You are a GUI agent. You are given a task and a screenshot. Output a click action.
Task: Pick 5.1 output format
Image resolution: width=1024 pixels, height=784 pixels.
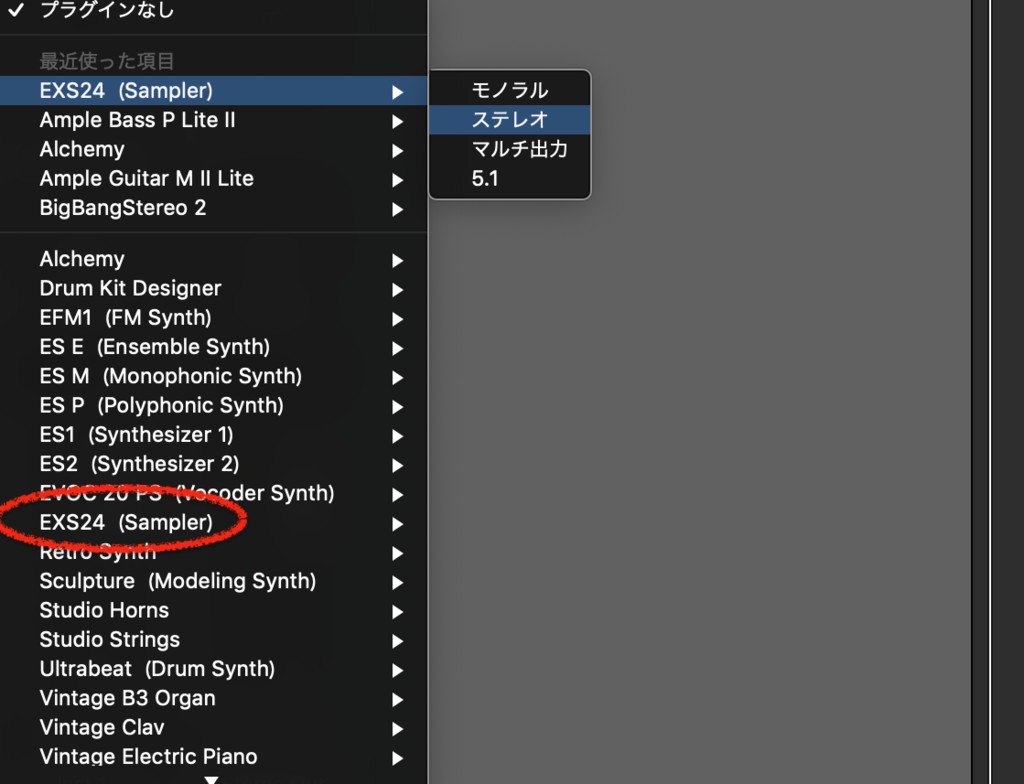point(509,178)
